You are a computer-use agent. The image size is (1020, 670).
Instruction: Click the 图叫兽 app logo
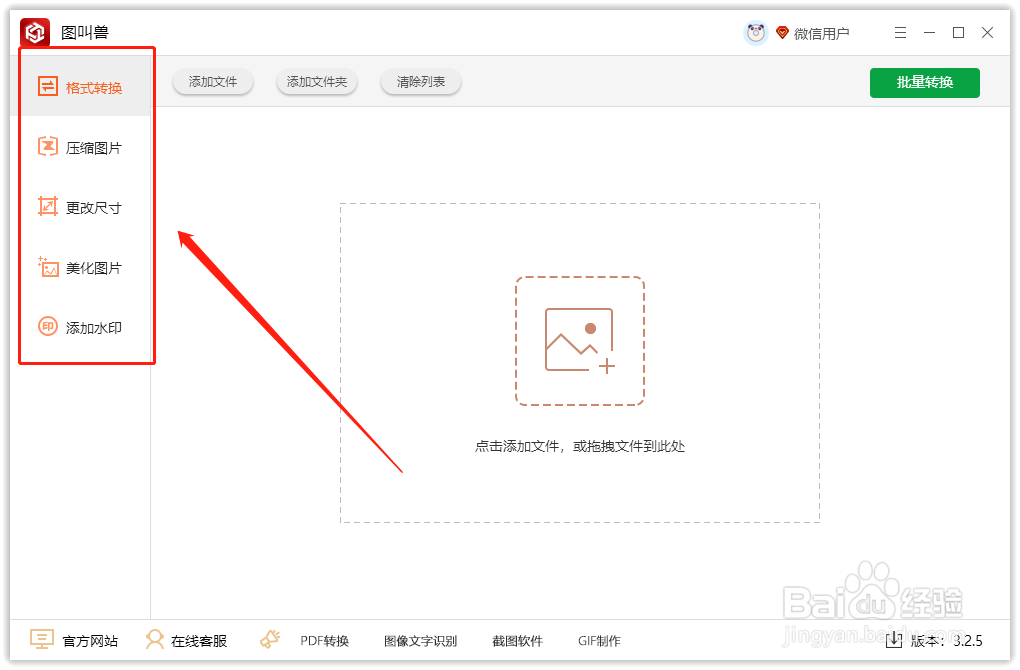[33, 31]
